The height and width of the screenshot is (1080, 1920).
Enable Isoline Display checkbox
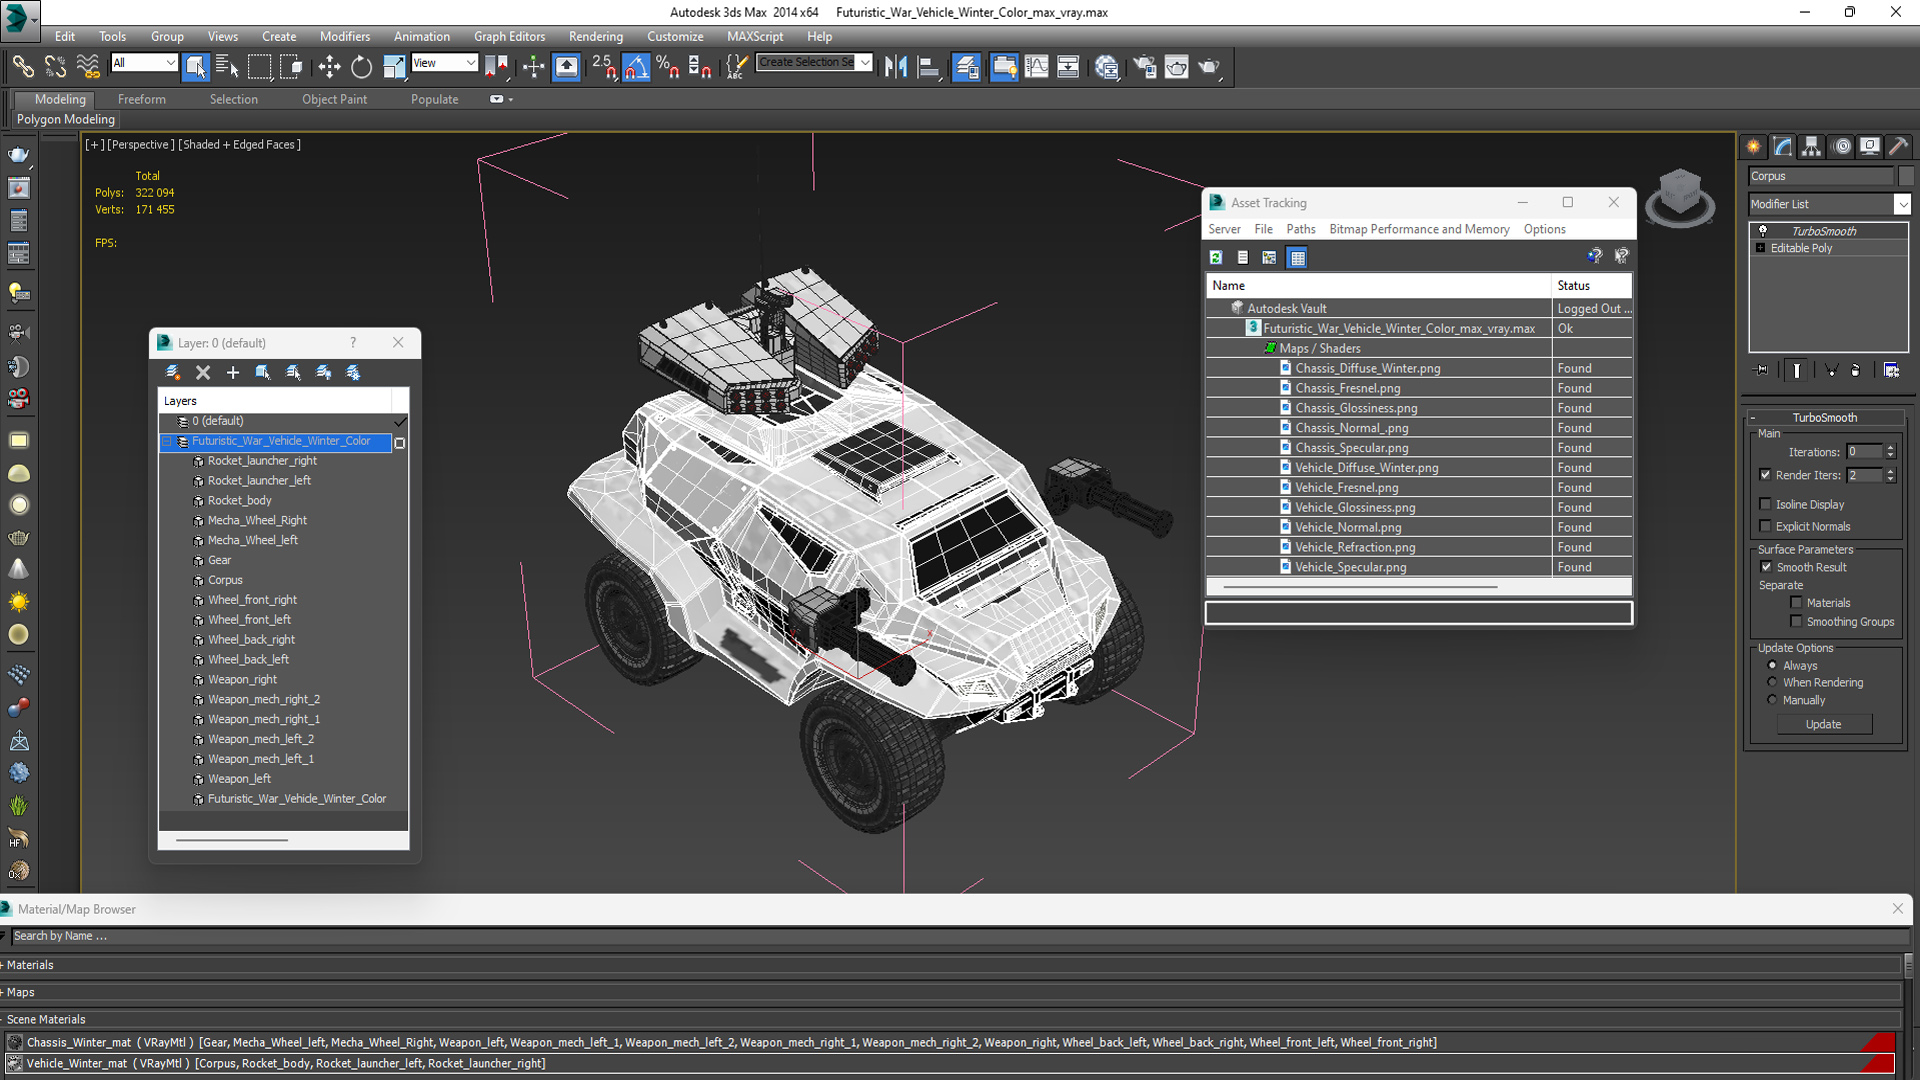click(1765, 504)
